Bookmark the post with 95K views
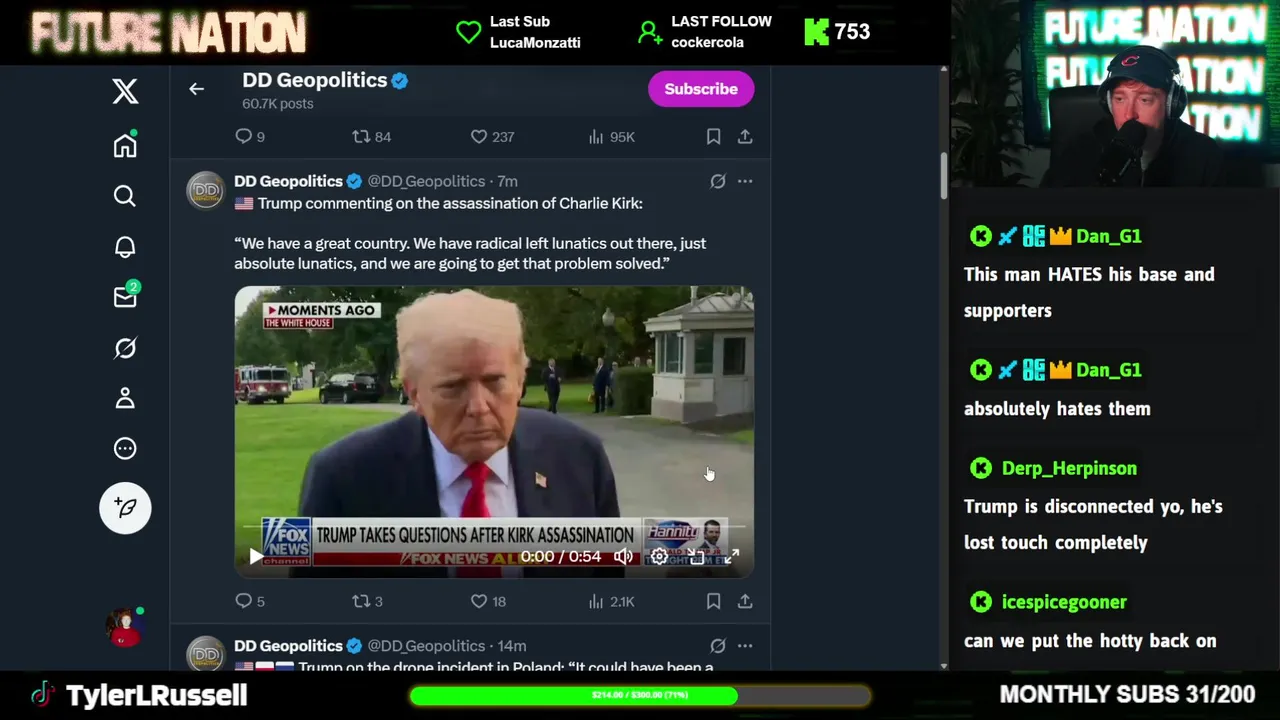 click(713, 136)
